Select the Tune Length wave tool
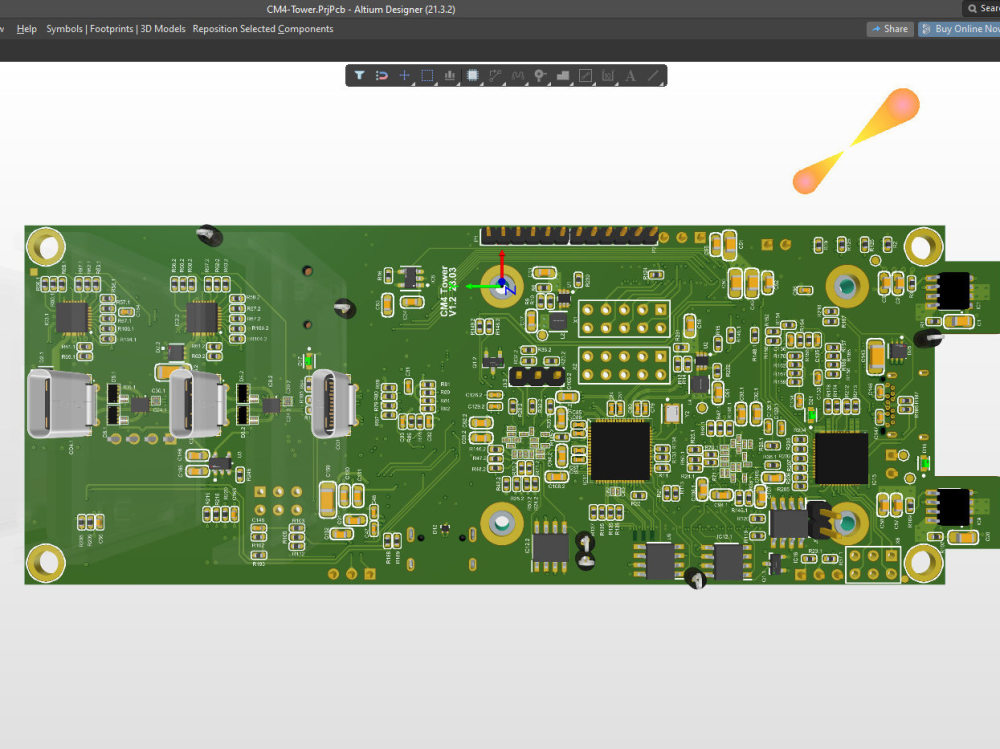 (x=518, y=75)
